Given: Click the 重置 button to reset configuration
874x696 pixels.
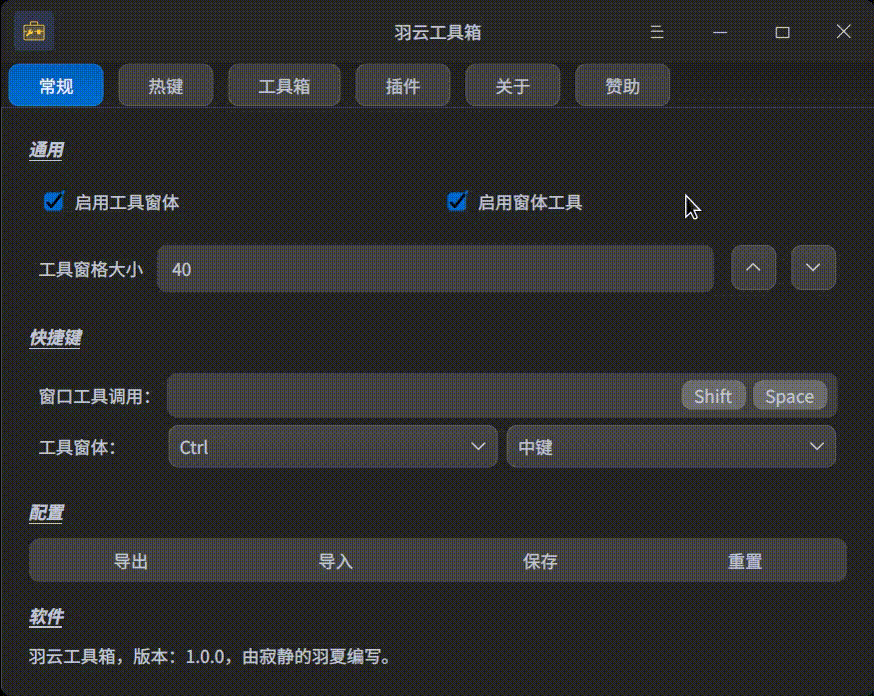Looking at the screenshot, I should [745, 561].
